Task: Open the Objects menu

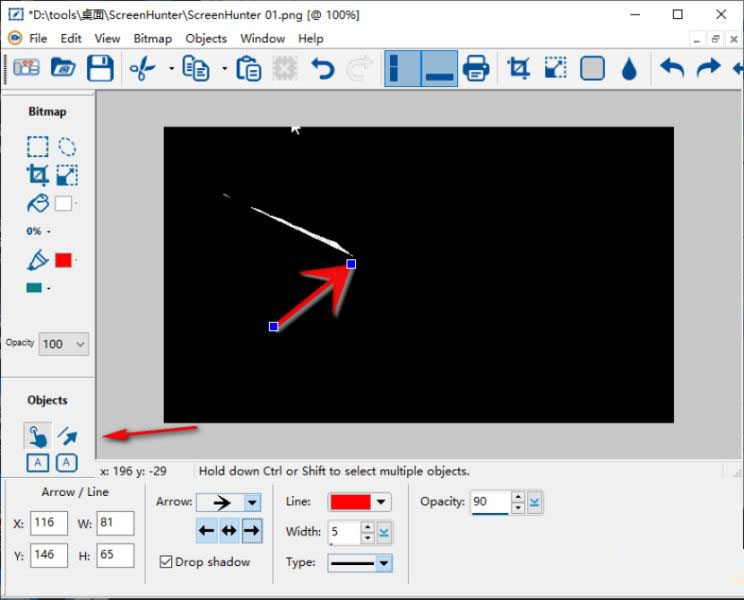Action: pyautogui.click(x=206, y=38)
